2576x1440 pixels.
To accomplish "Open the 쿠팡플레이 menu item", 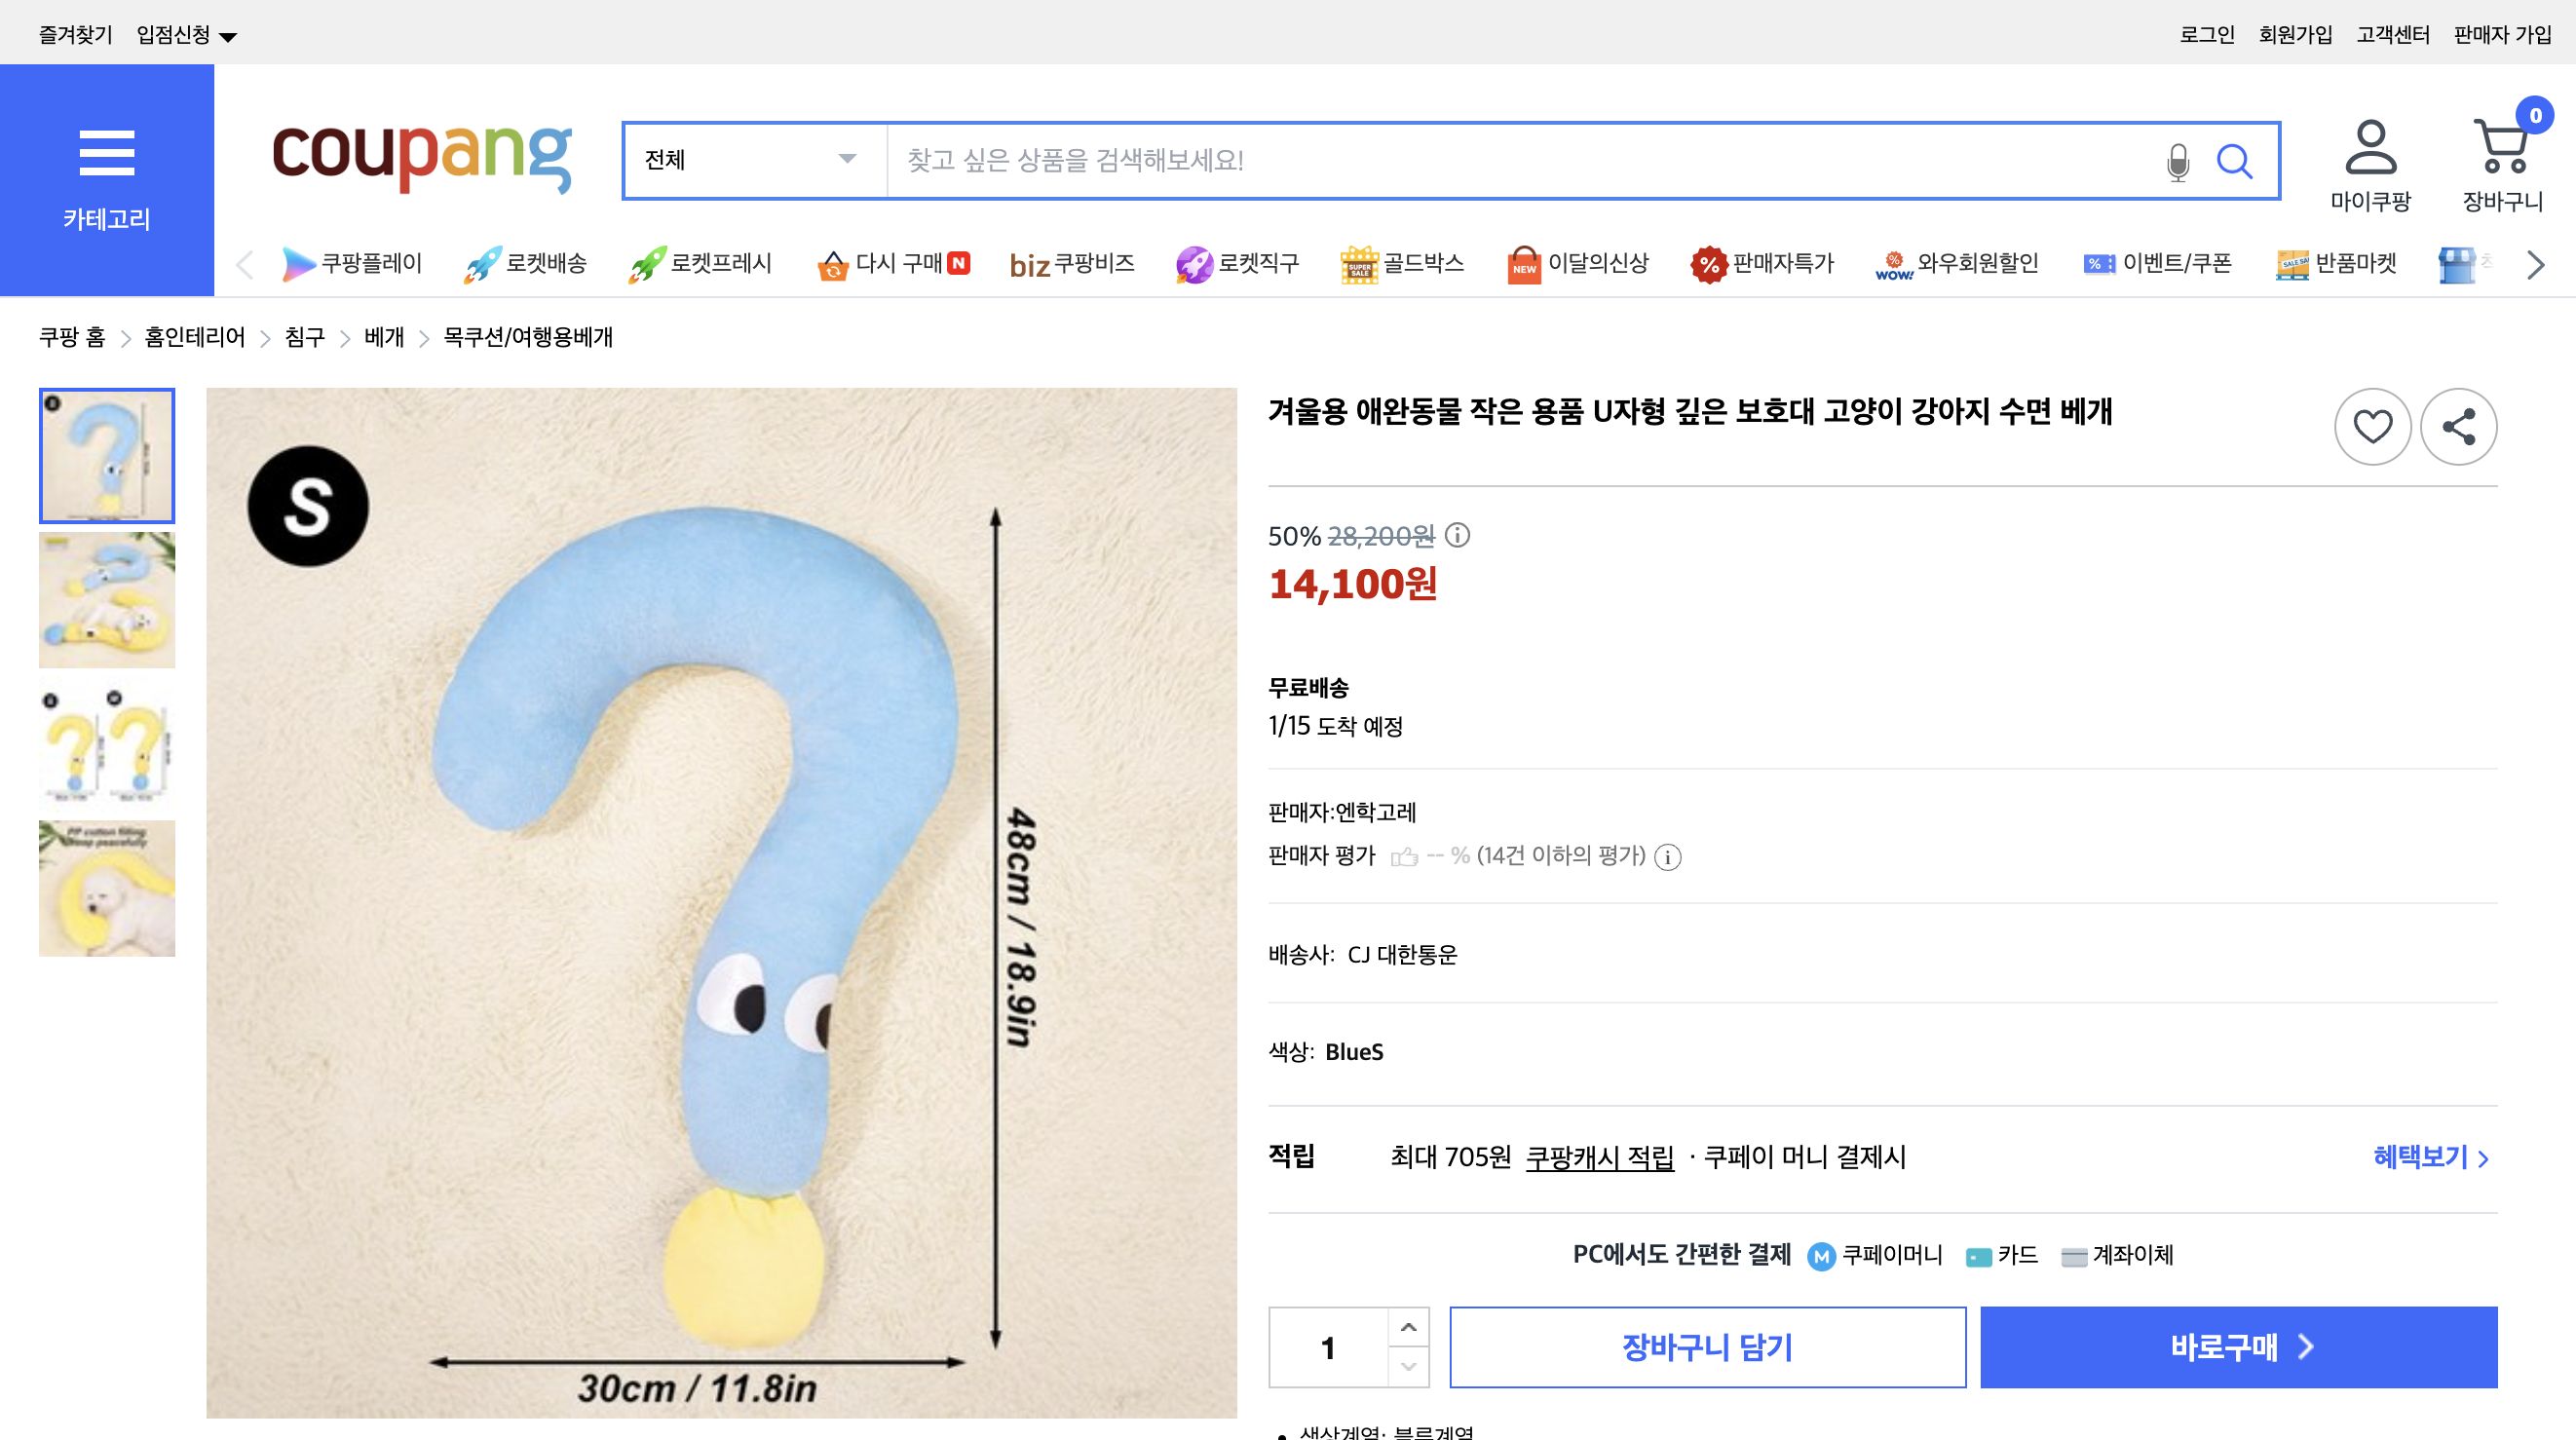I will (355, 263).
